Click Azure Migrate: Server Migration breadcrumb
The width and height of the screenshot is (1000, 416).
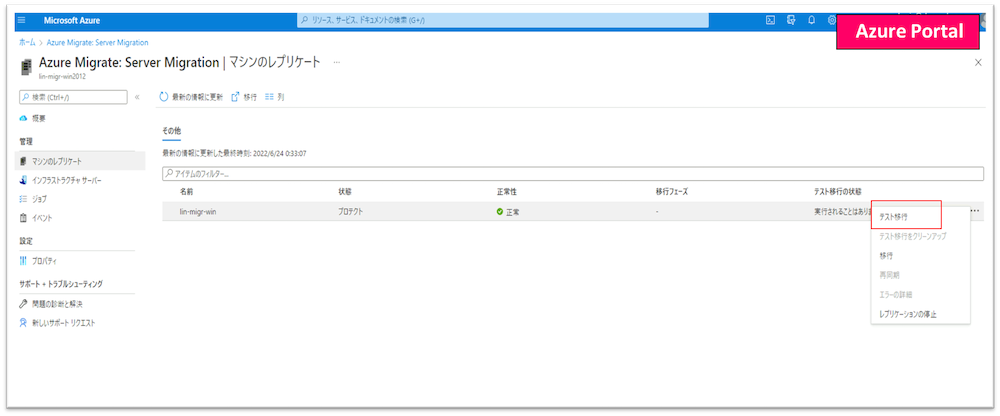98,42
